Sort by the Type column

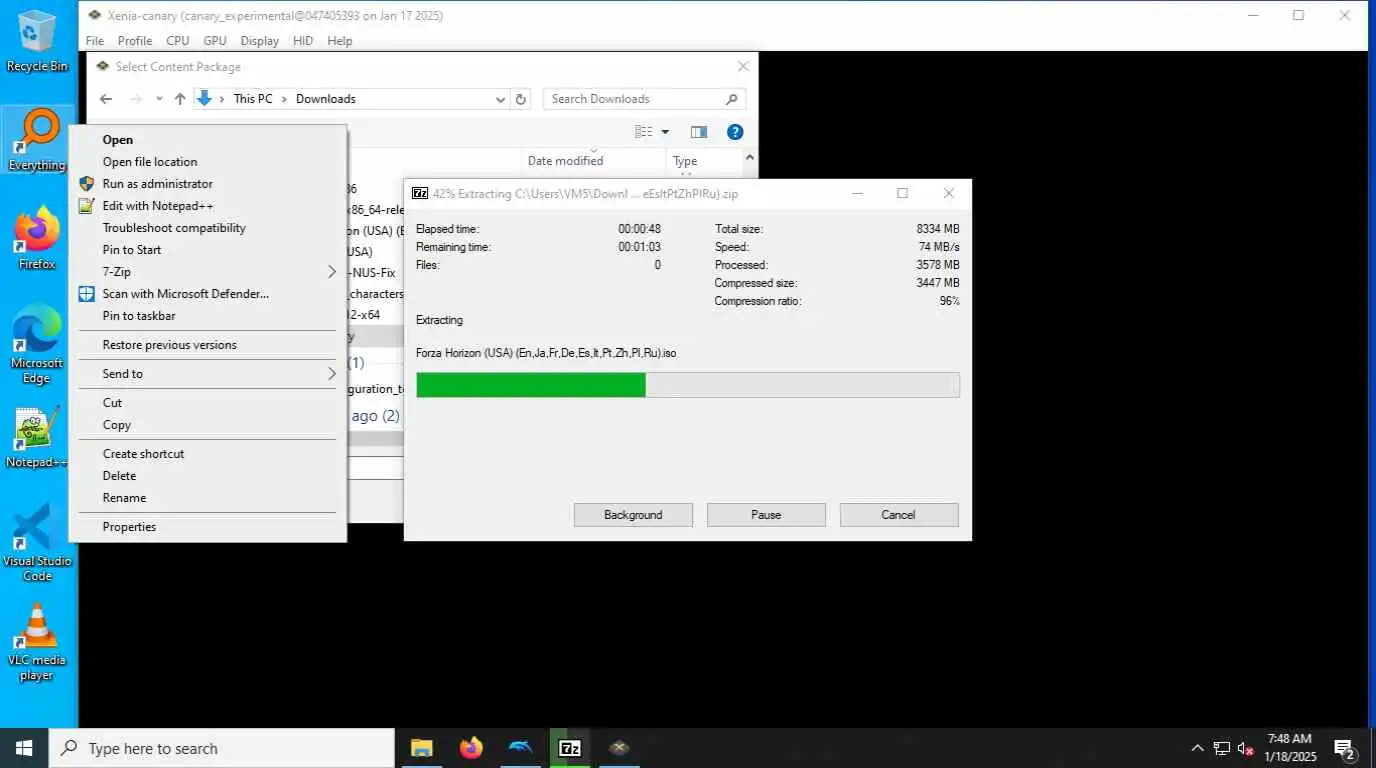coord(685,161)
